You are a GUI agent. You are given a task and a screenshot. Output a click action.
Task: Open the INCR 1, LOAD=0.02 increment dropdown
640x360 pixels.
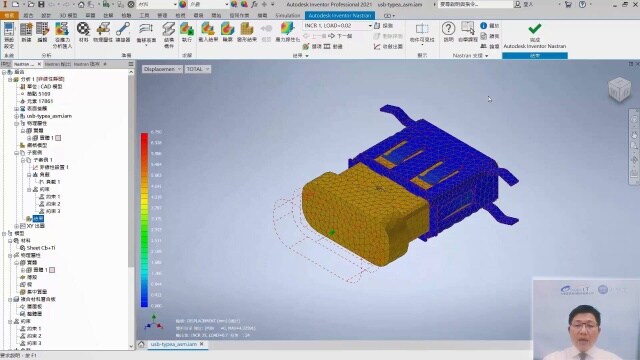[338, 26]
